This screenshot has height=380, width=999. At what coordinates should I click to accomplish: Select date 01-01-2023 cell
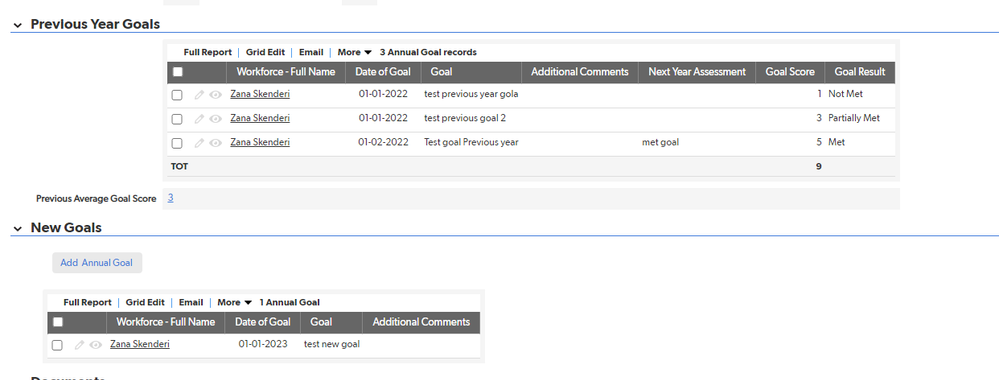coord(263,344)
